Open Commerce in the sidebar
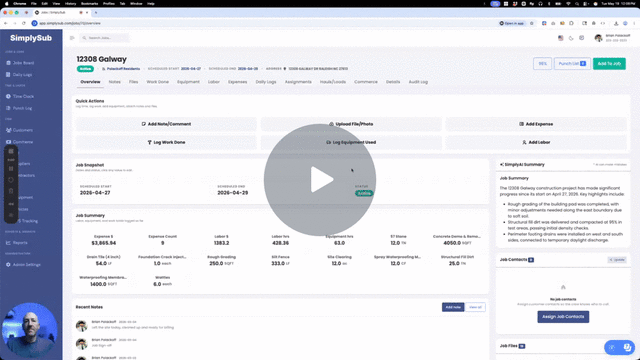 [20, 142]
